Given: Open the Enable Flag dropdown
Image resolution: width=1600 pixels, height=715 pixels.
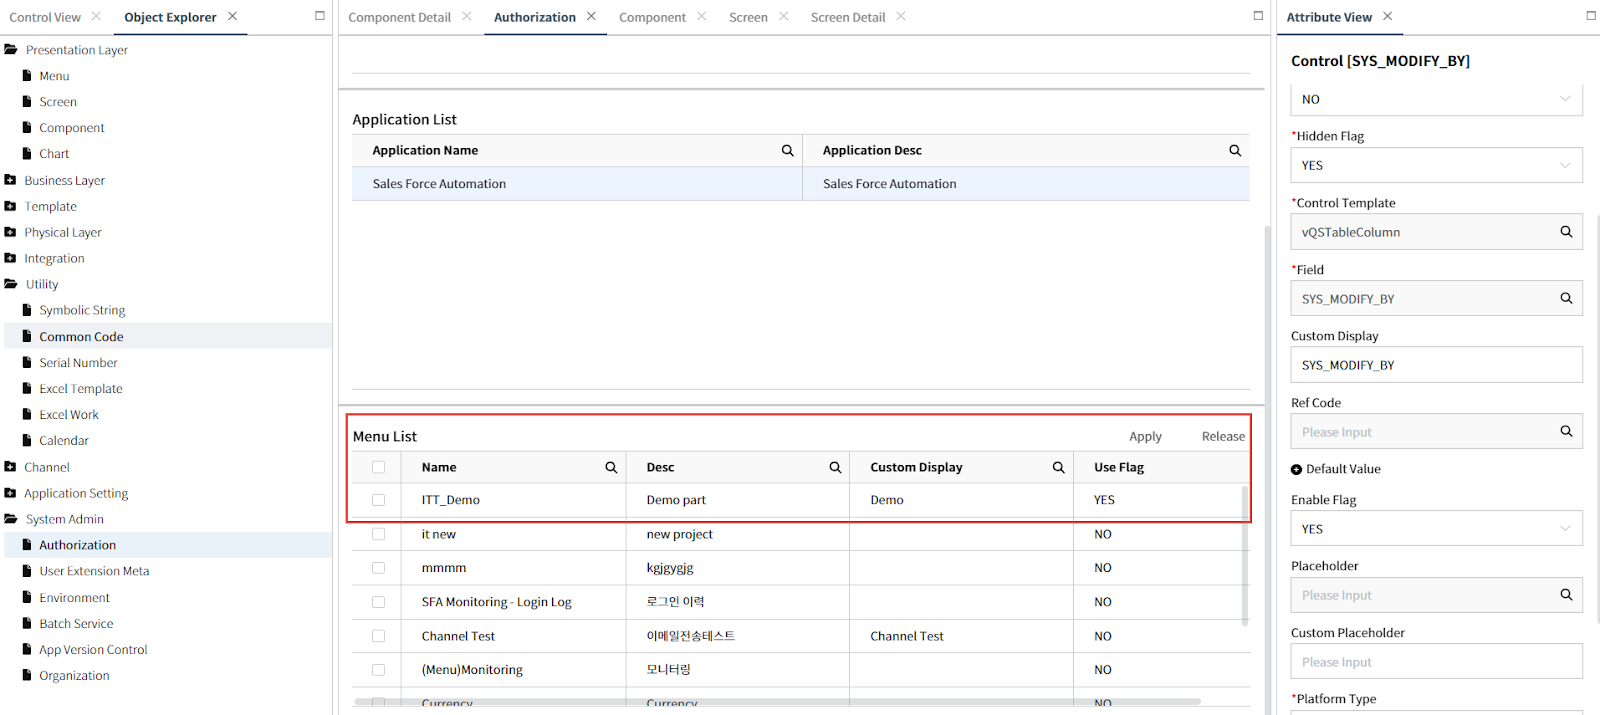Looking at the screenshot, I should [1436, 528].
